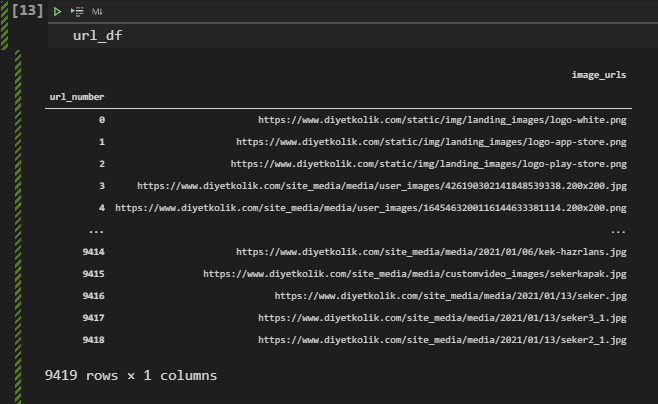Convert cell to Markdown via M↓ icon
This screenshot has width=658, height=404.
97,11
